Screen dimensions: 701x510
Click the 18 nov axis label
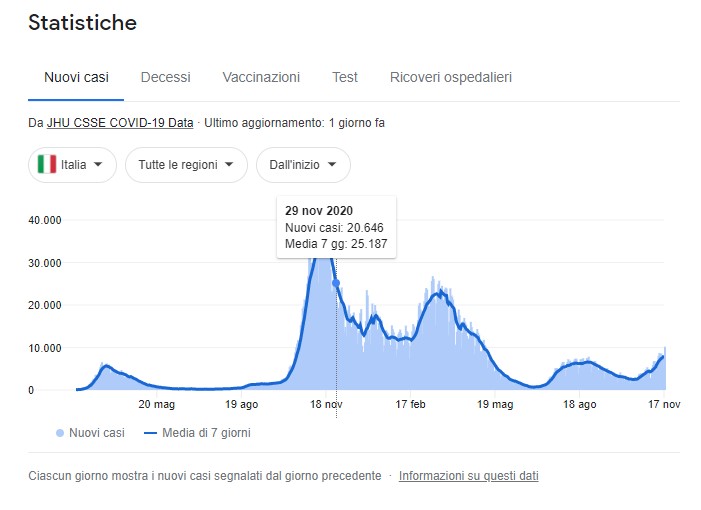click(326, 404)
